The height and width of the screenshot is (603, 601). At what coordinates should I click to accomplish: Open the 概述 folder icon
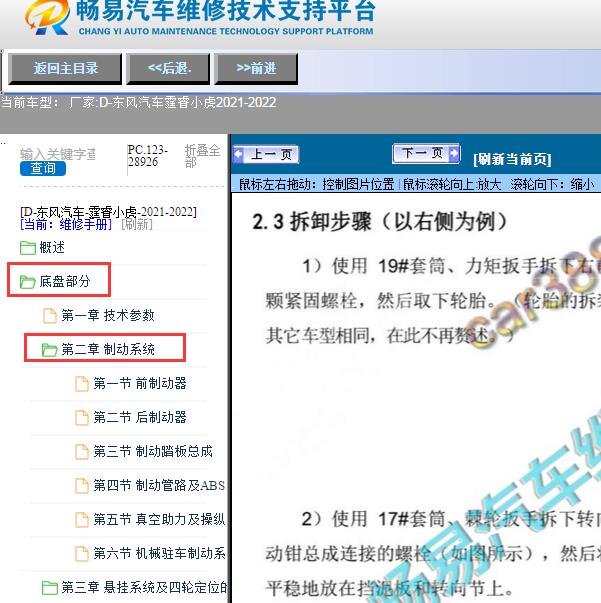tap(28, 248)
